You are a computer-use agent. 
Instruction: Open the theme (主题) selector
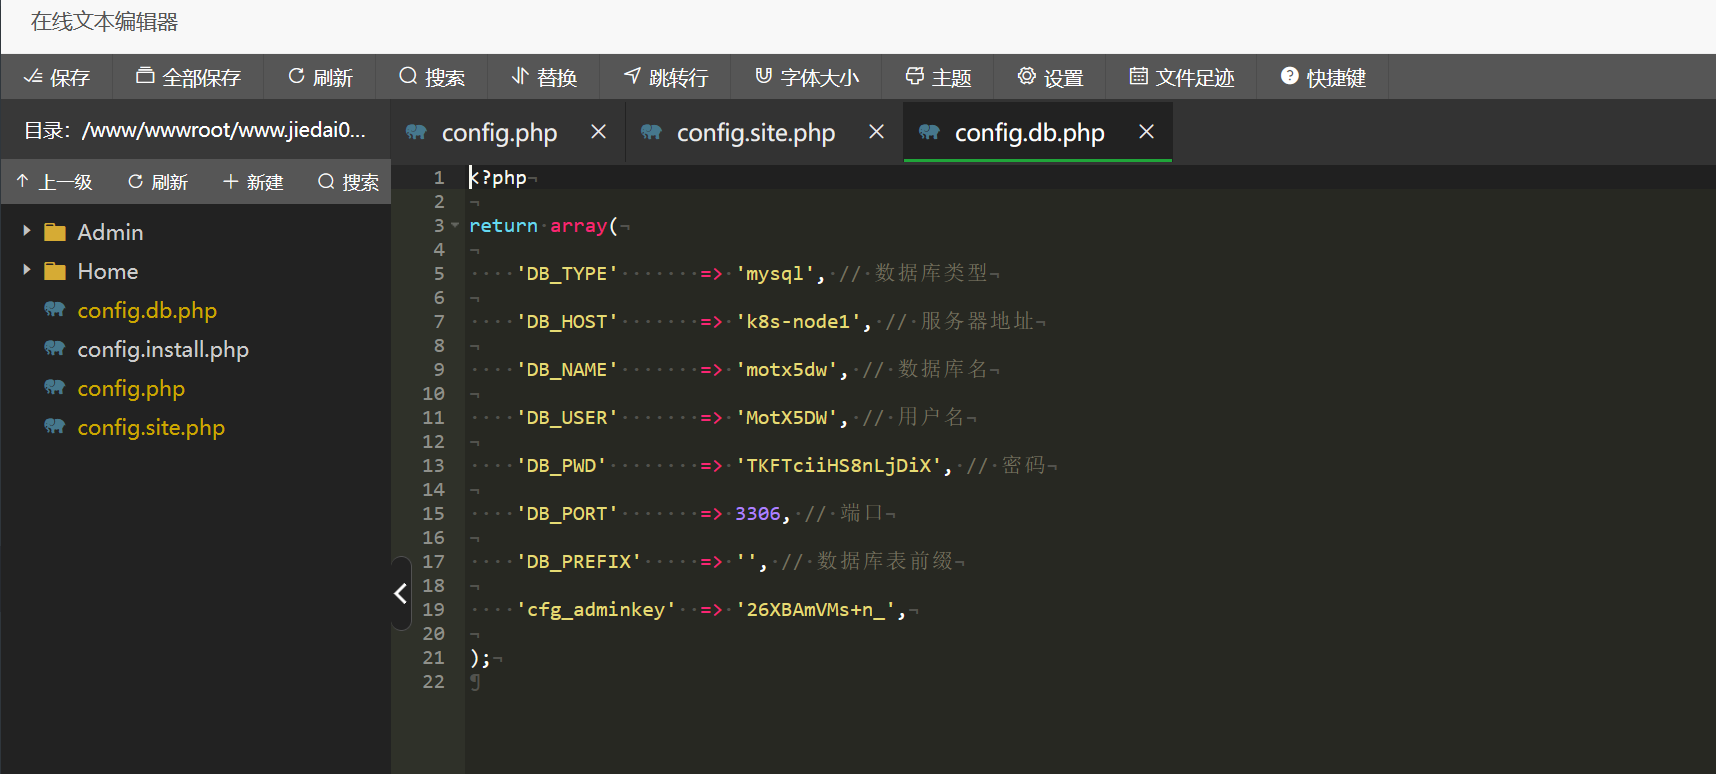coord(937,77)
